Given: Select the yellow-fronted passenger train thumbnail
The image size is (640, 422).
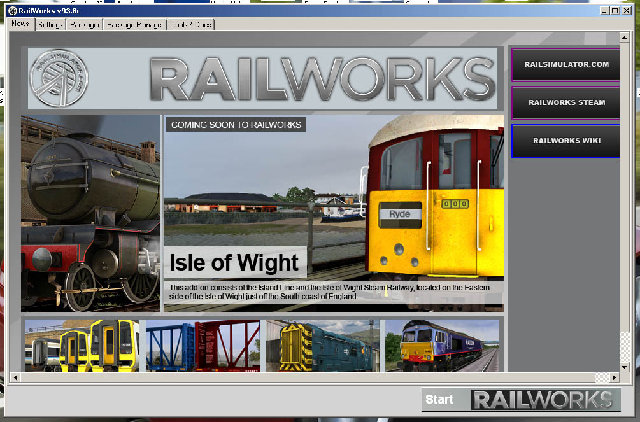Looking at the screenshot, I should [82, 346].
